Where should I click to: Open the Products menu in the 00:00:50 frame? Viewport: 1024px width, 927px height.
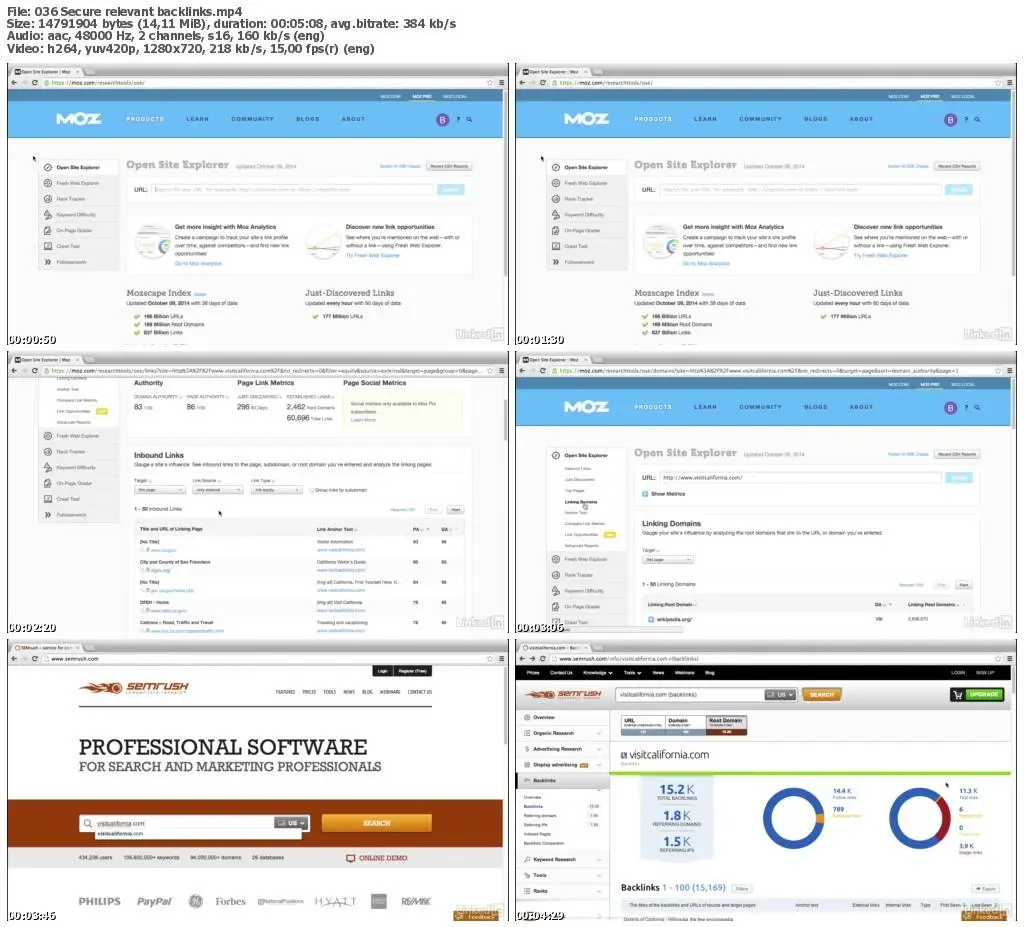click(x=145, y=120)
